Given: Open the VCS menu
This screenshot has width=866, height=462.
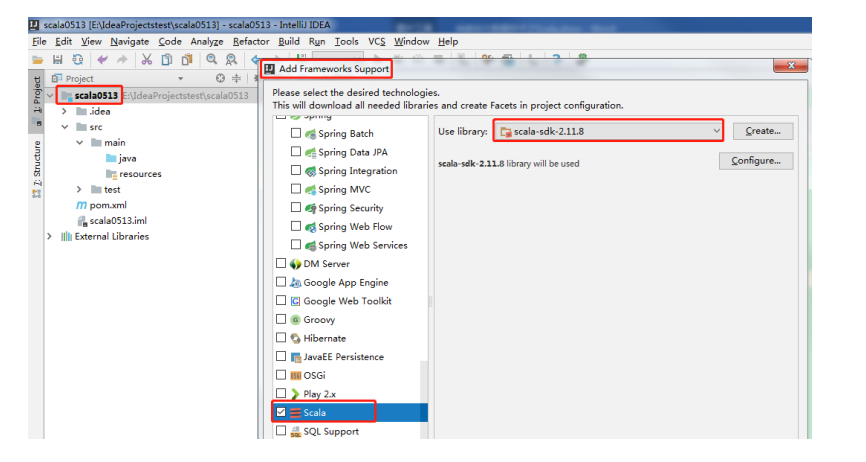Looking at the screenshot, I should (x=377, y=41).
